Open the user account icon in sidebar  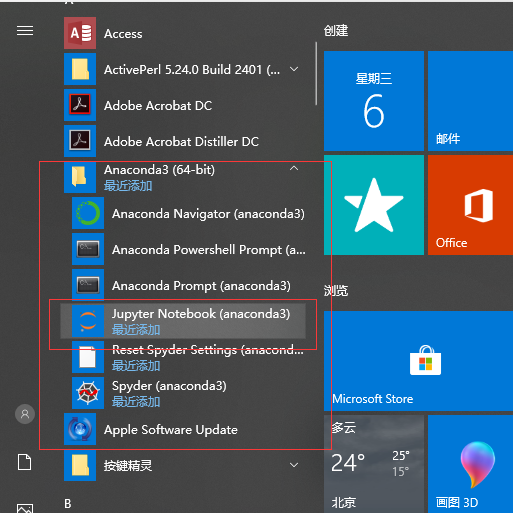(25, 414)
